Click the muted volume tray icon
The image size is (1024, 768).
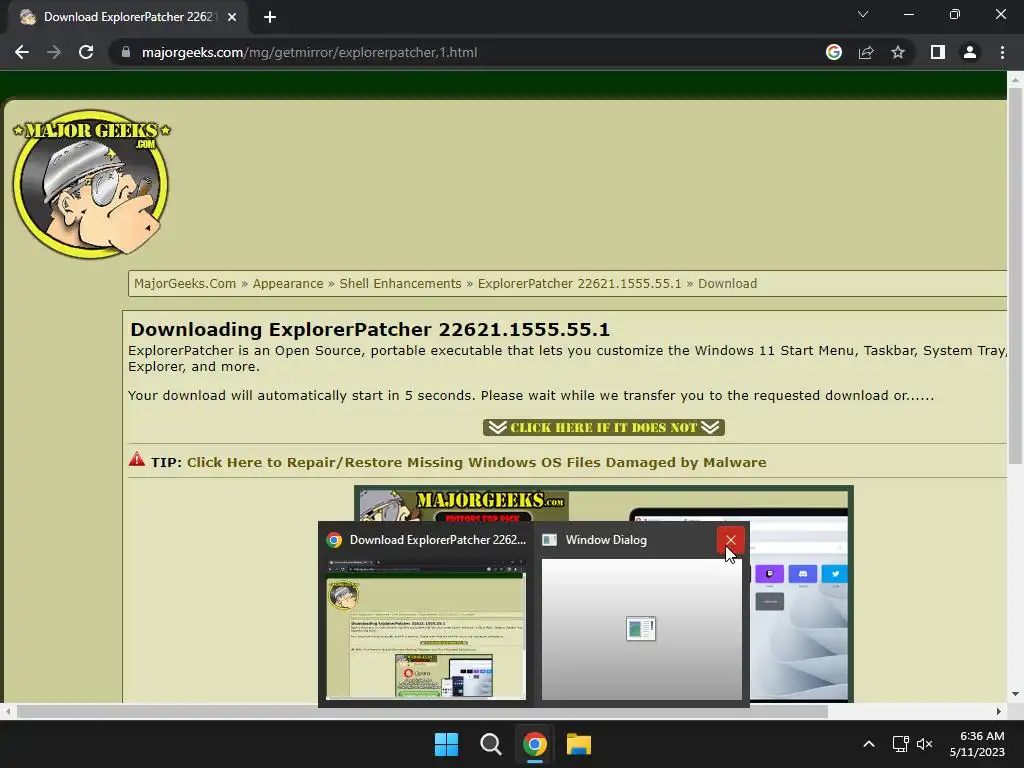click(x=925, y=744)
